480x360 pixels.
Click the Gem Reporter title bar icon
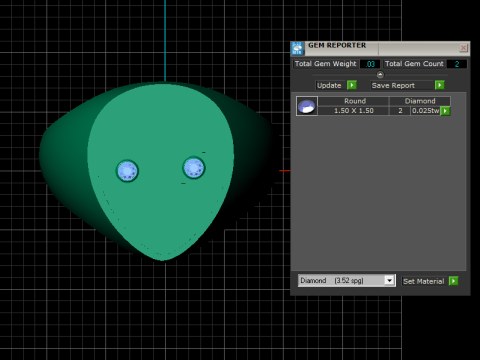click(297, 48)
